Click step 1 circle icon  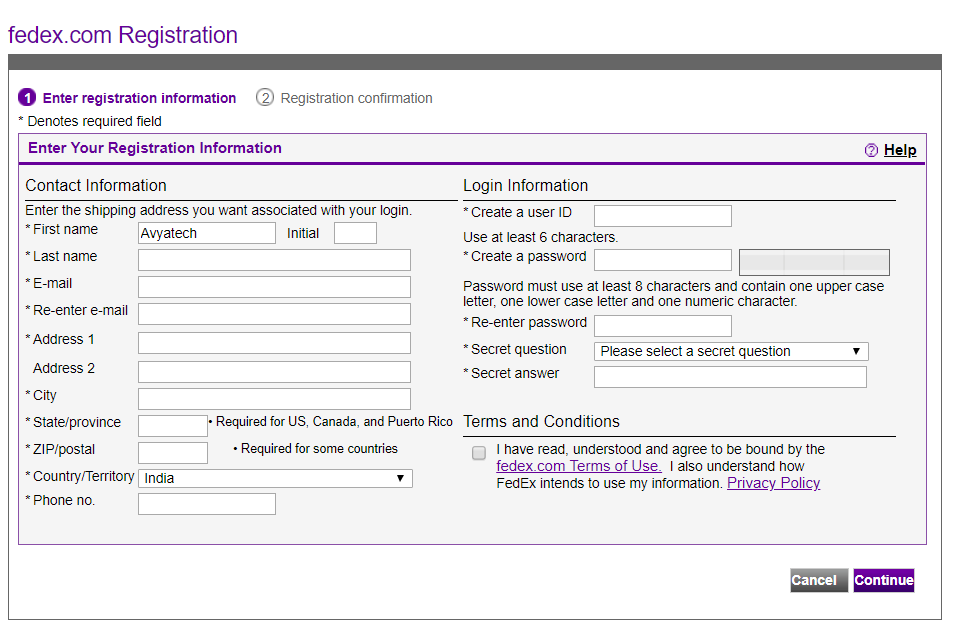27,98
